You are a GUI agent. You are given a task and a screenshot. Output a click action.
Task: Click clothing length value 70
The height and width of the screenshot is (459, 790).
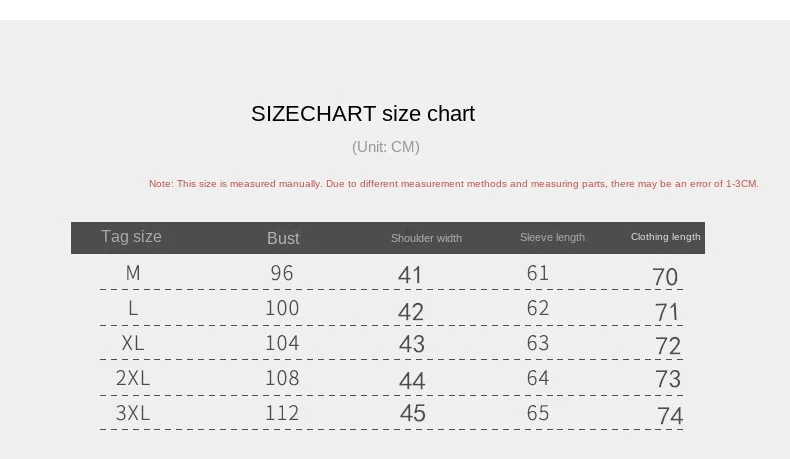click(x=665, y=277)
